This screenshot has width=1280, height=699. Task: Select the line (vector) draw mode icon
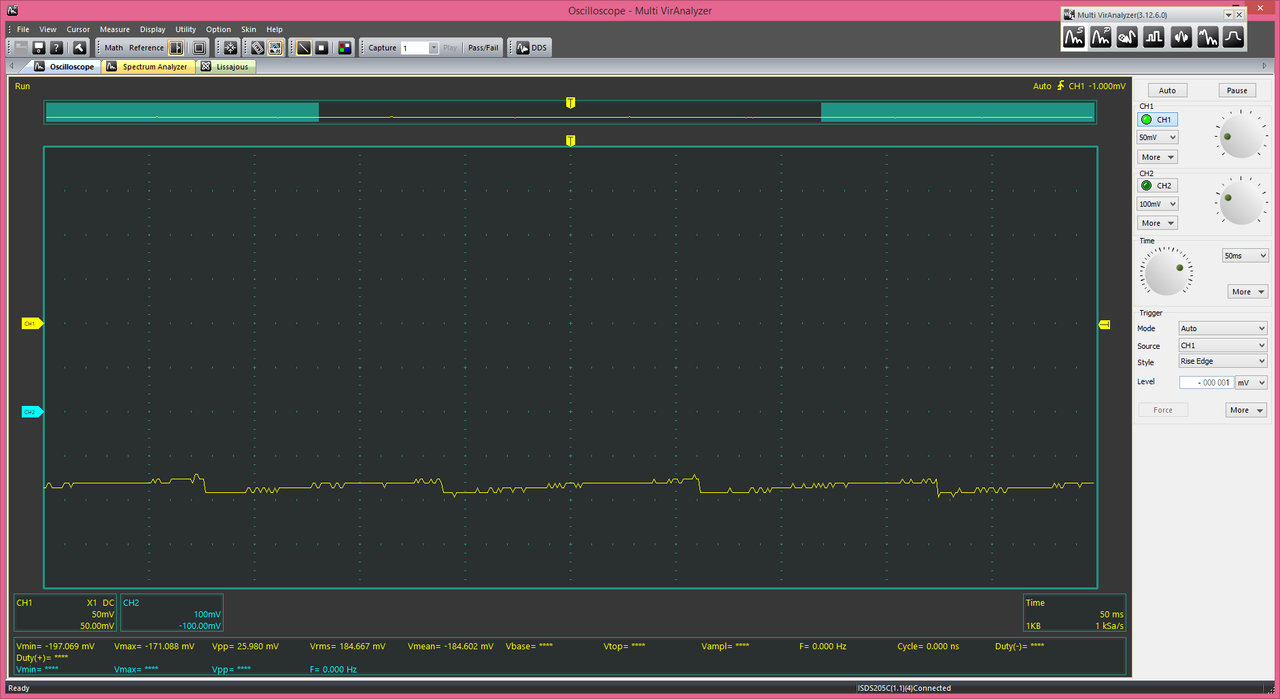click(x=303, y=47)
